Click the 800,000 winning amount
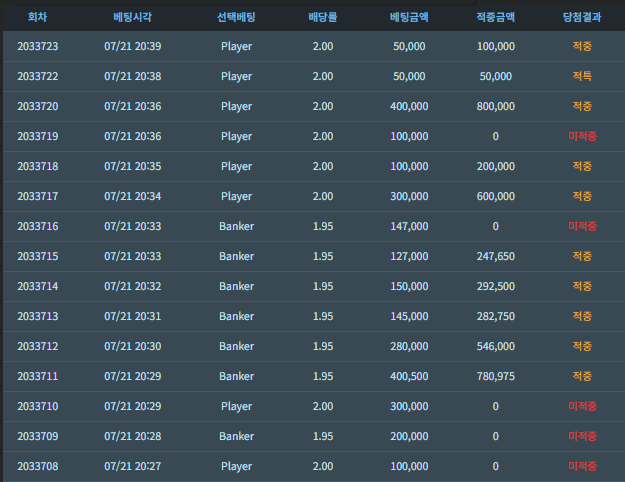Viewport: 625px width, 482px height. [x=495, y=106]
